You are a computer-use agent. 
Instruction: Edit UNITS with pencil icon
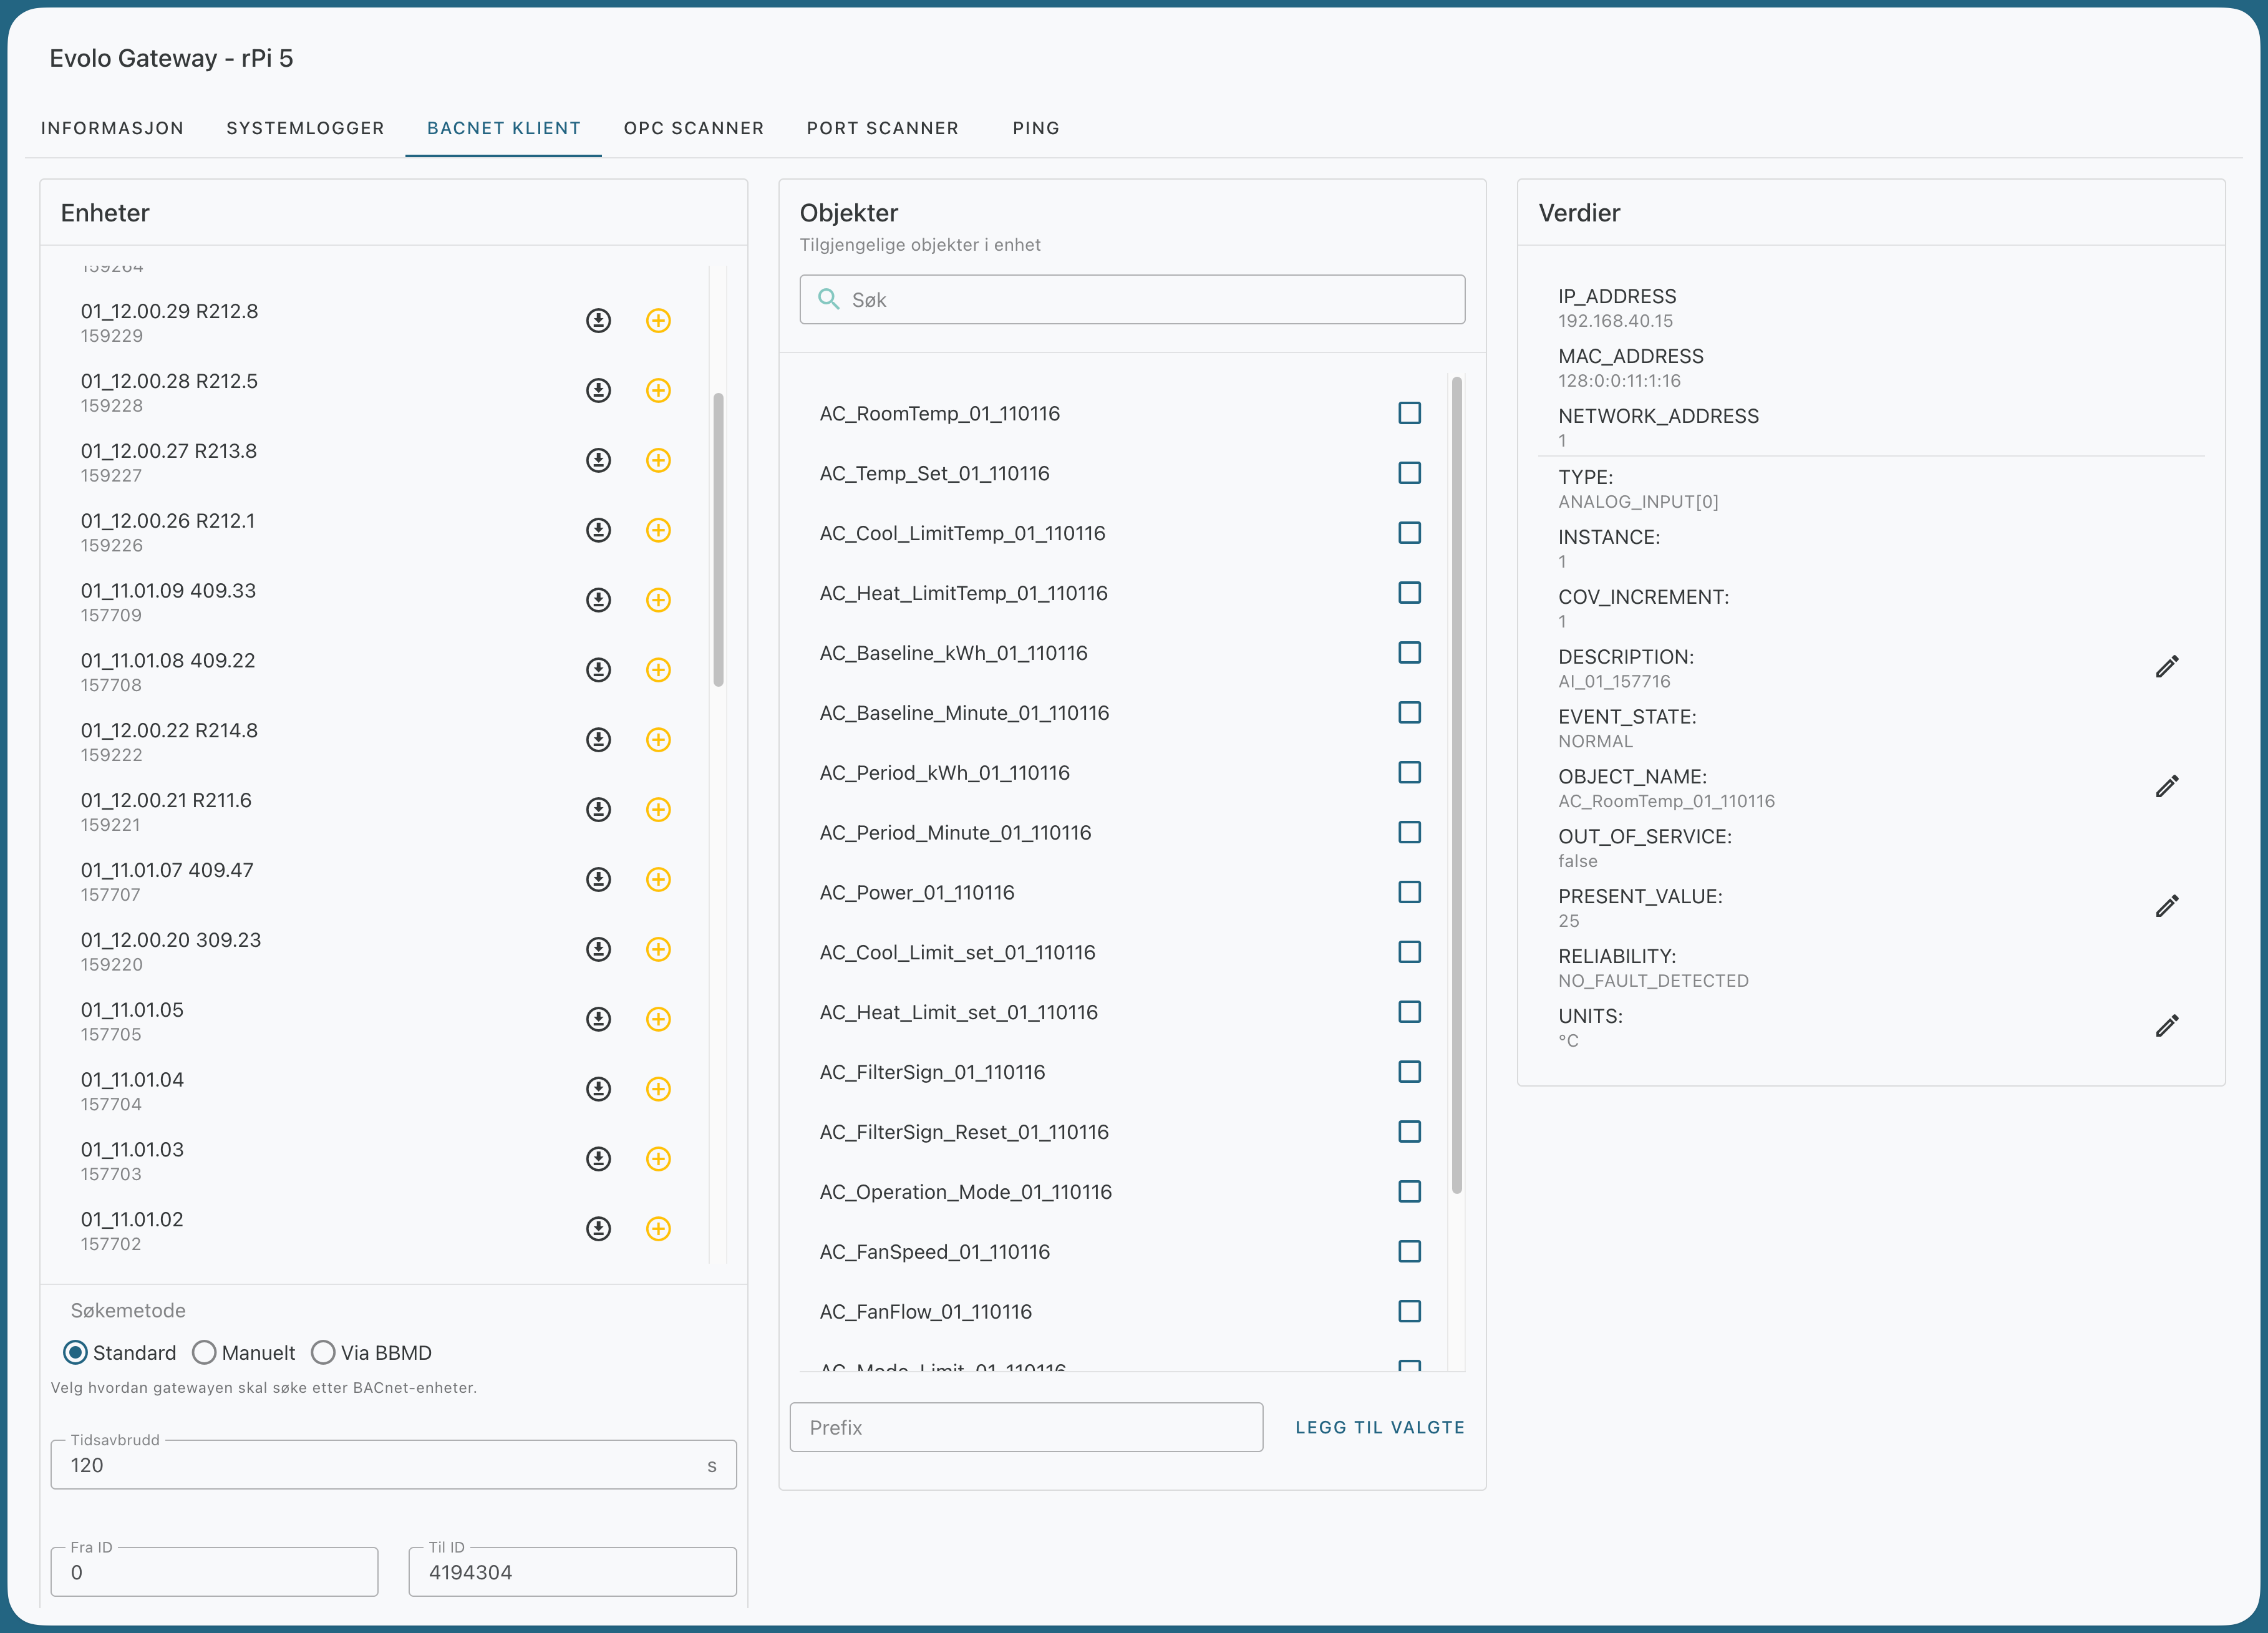pyautogui.click(x=2167, y=1026)
